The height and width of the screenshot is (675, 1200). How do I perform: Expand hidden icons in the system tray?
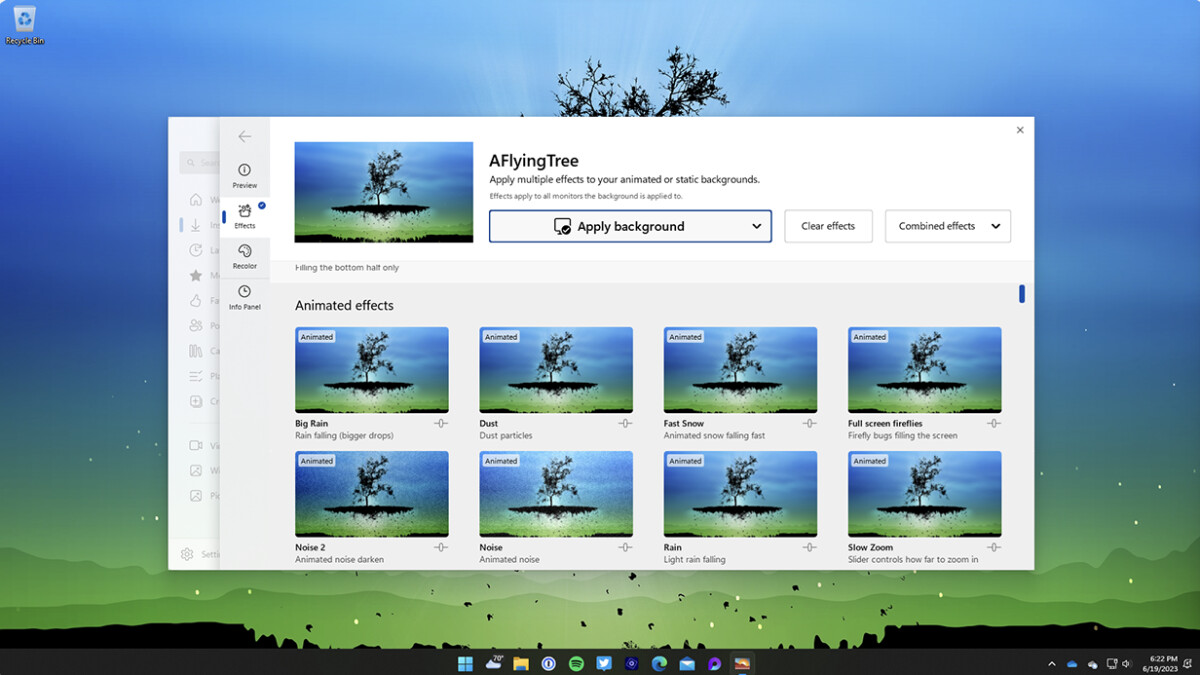(x=1051, y=663)
